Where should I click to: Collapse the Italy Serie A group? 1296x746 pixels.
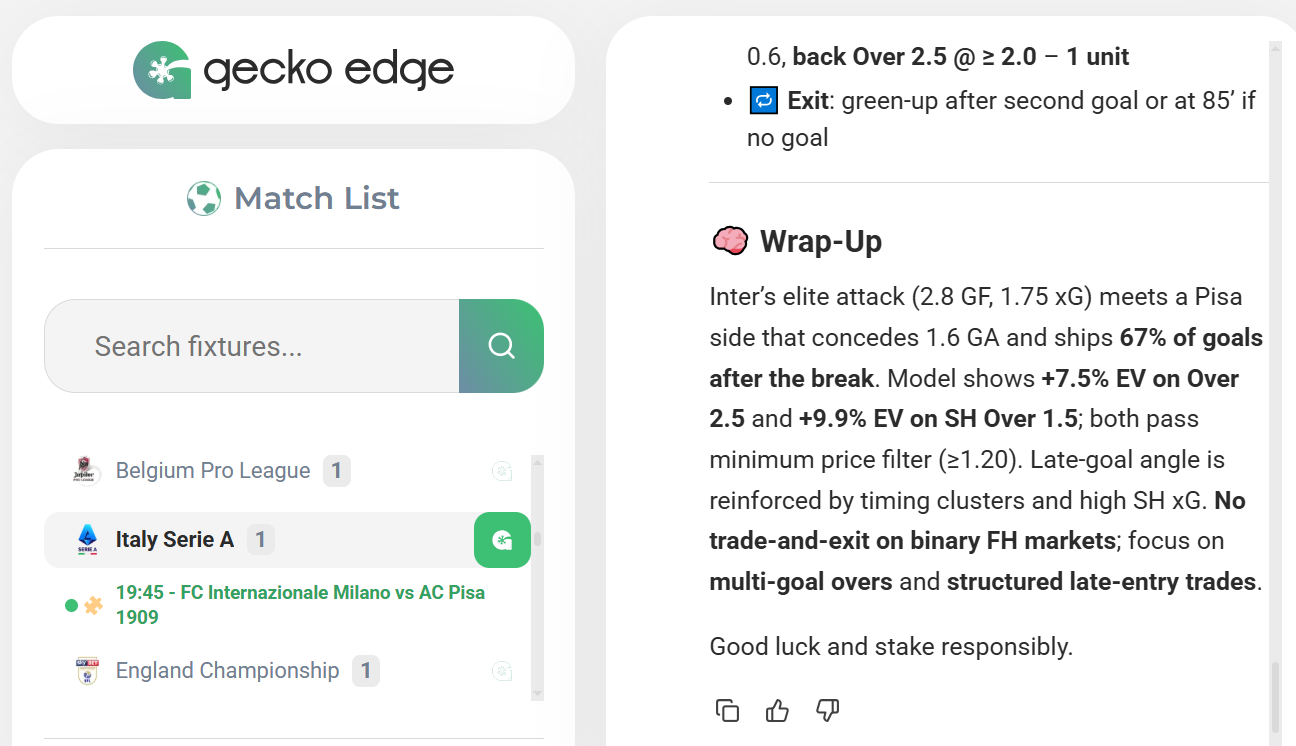coord(175,540)
